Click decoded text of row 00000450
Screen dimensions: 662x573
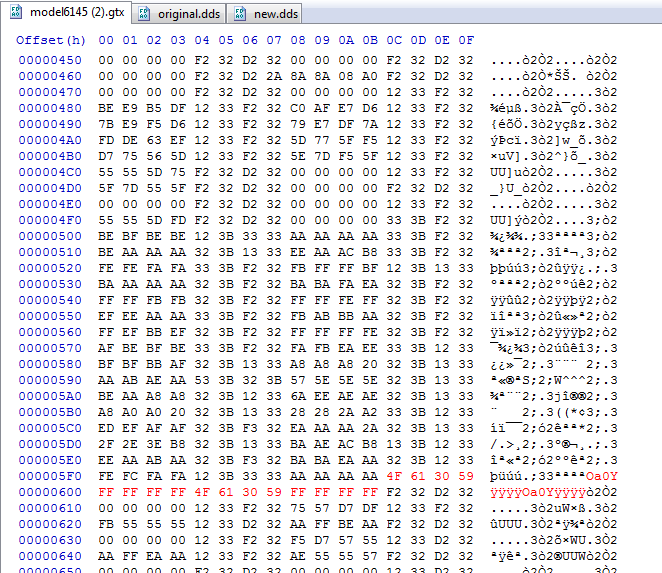point(553,60)
